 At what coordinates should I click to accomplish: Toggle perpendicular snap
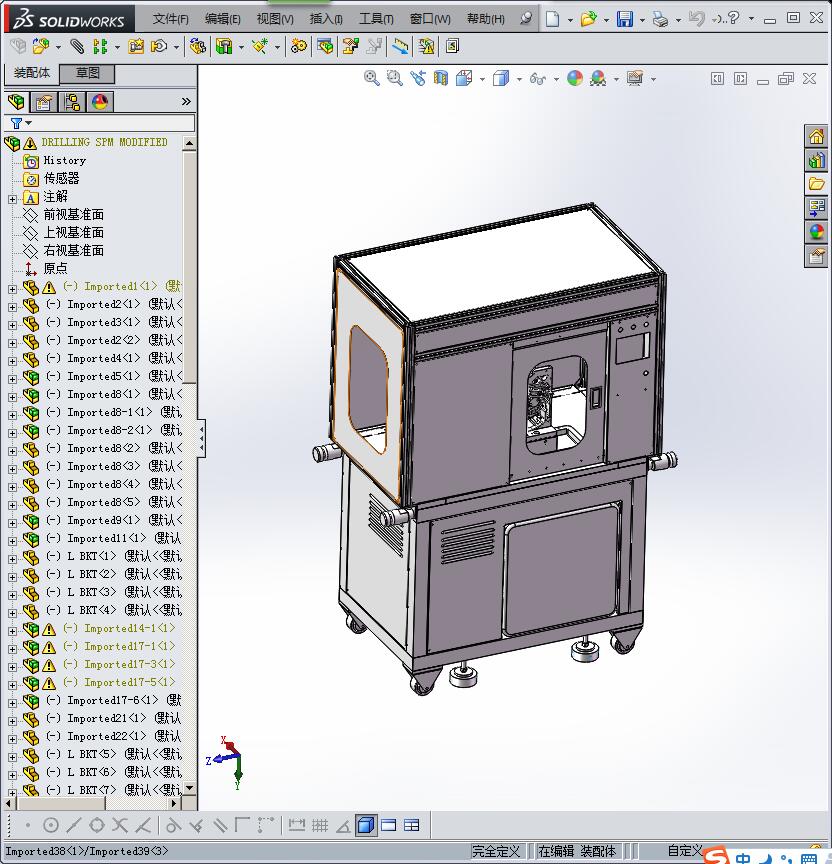196,825
